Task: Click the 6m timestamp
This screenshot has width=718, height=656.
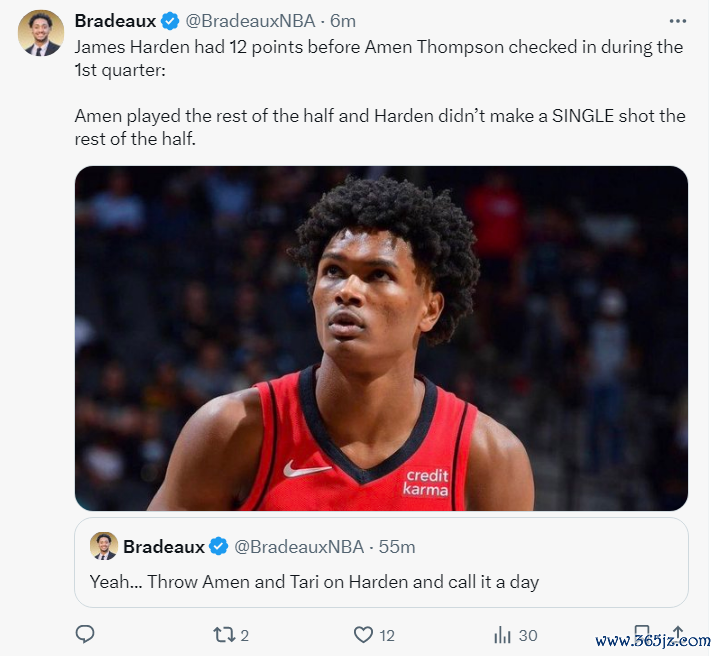Action: (343, 21)
